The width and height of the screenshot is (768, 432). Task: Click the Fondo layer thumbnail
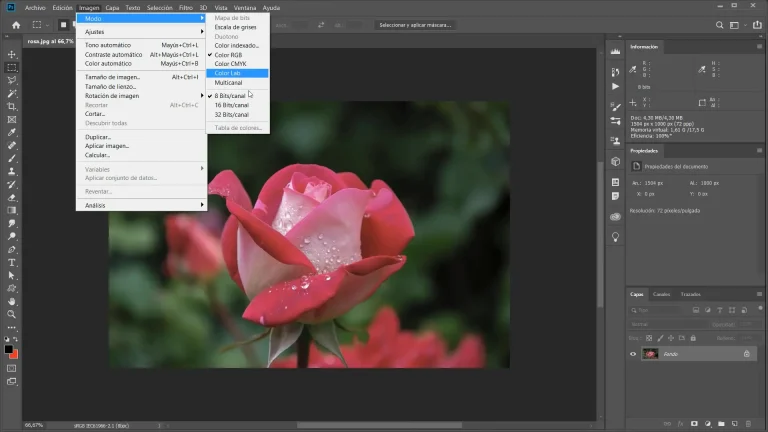click(651, 354)
